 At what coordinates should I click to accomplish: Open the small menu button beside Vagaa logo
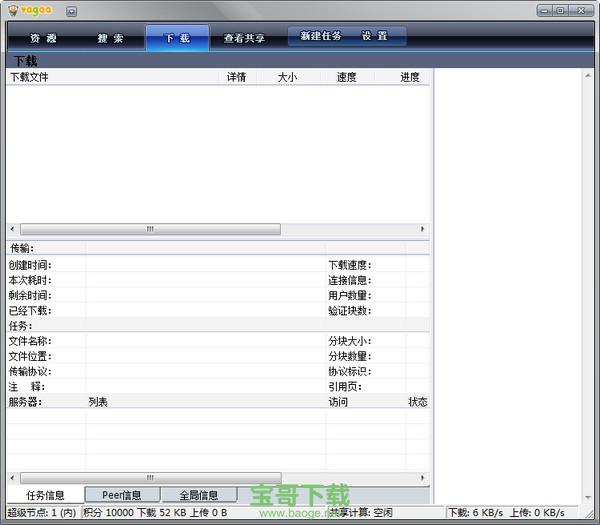pos(72,11)
